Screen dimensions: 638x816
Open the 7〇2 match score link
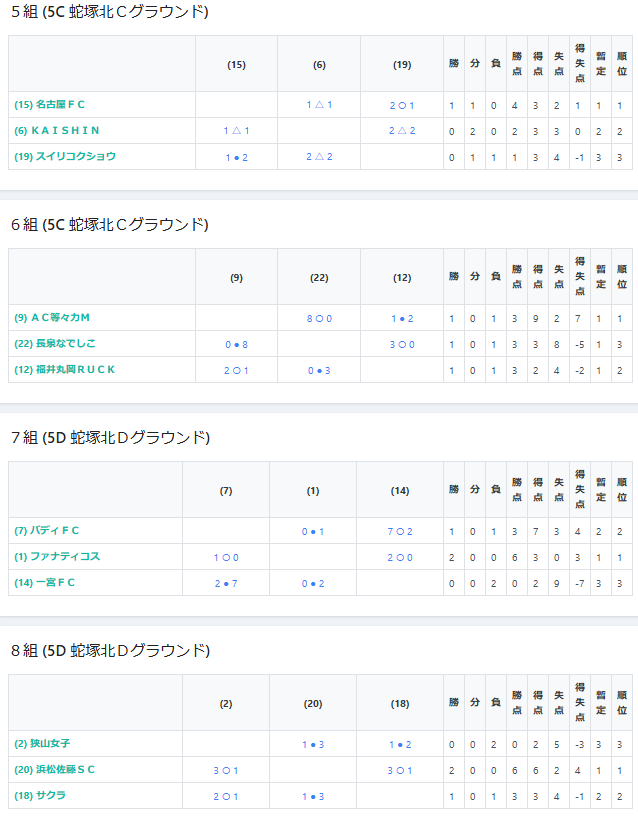(x=400, y=531)
